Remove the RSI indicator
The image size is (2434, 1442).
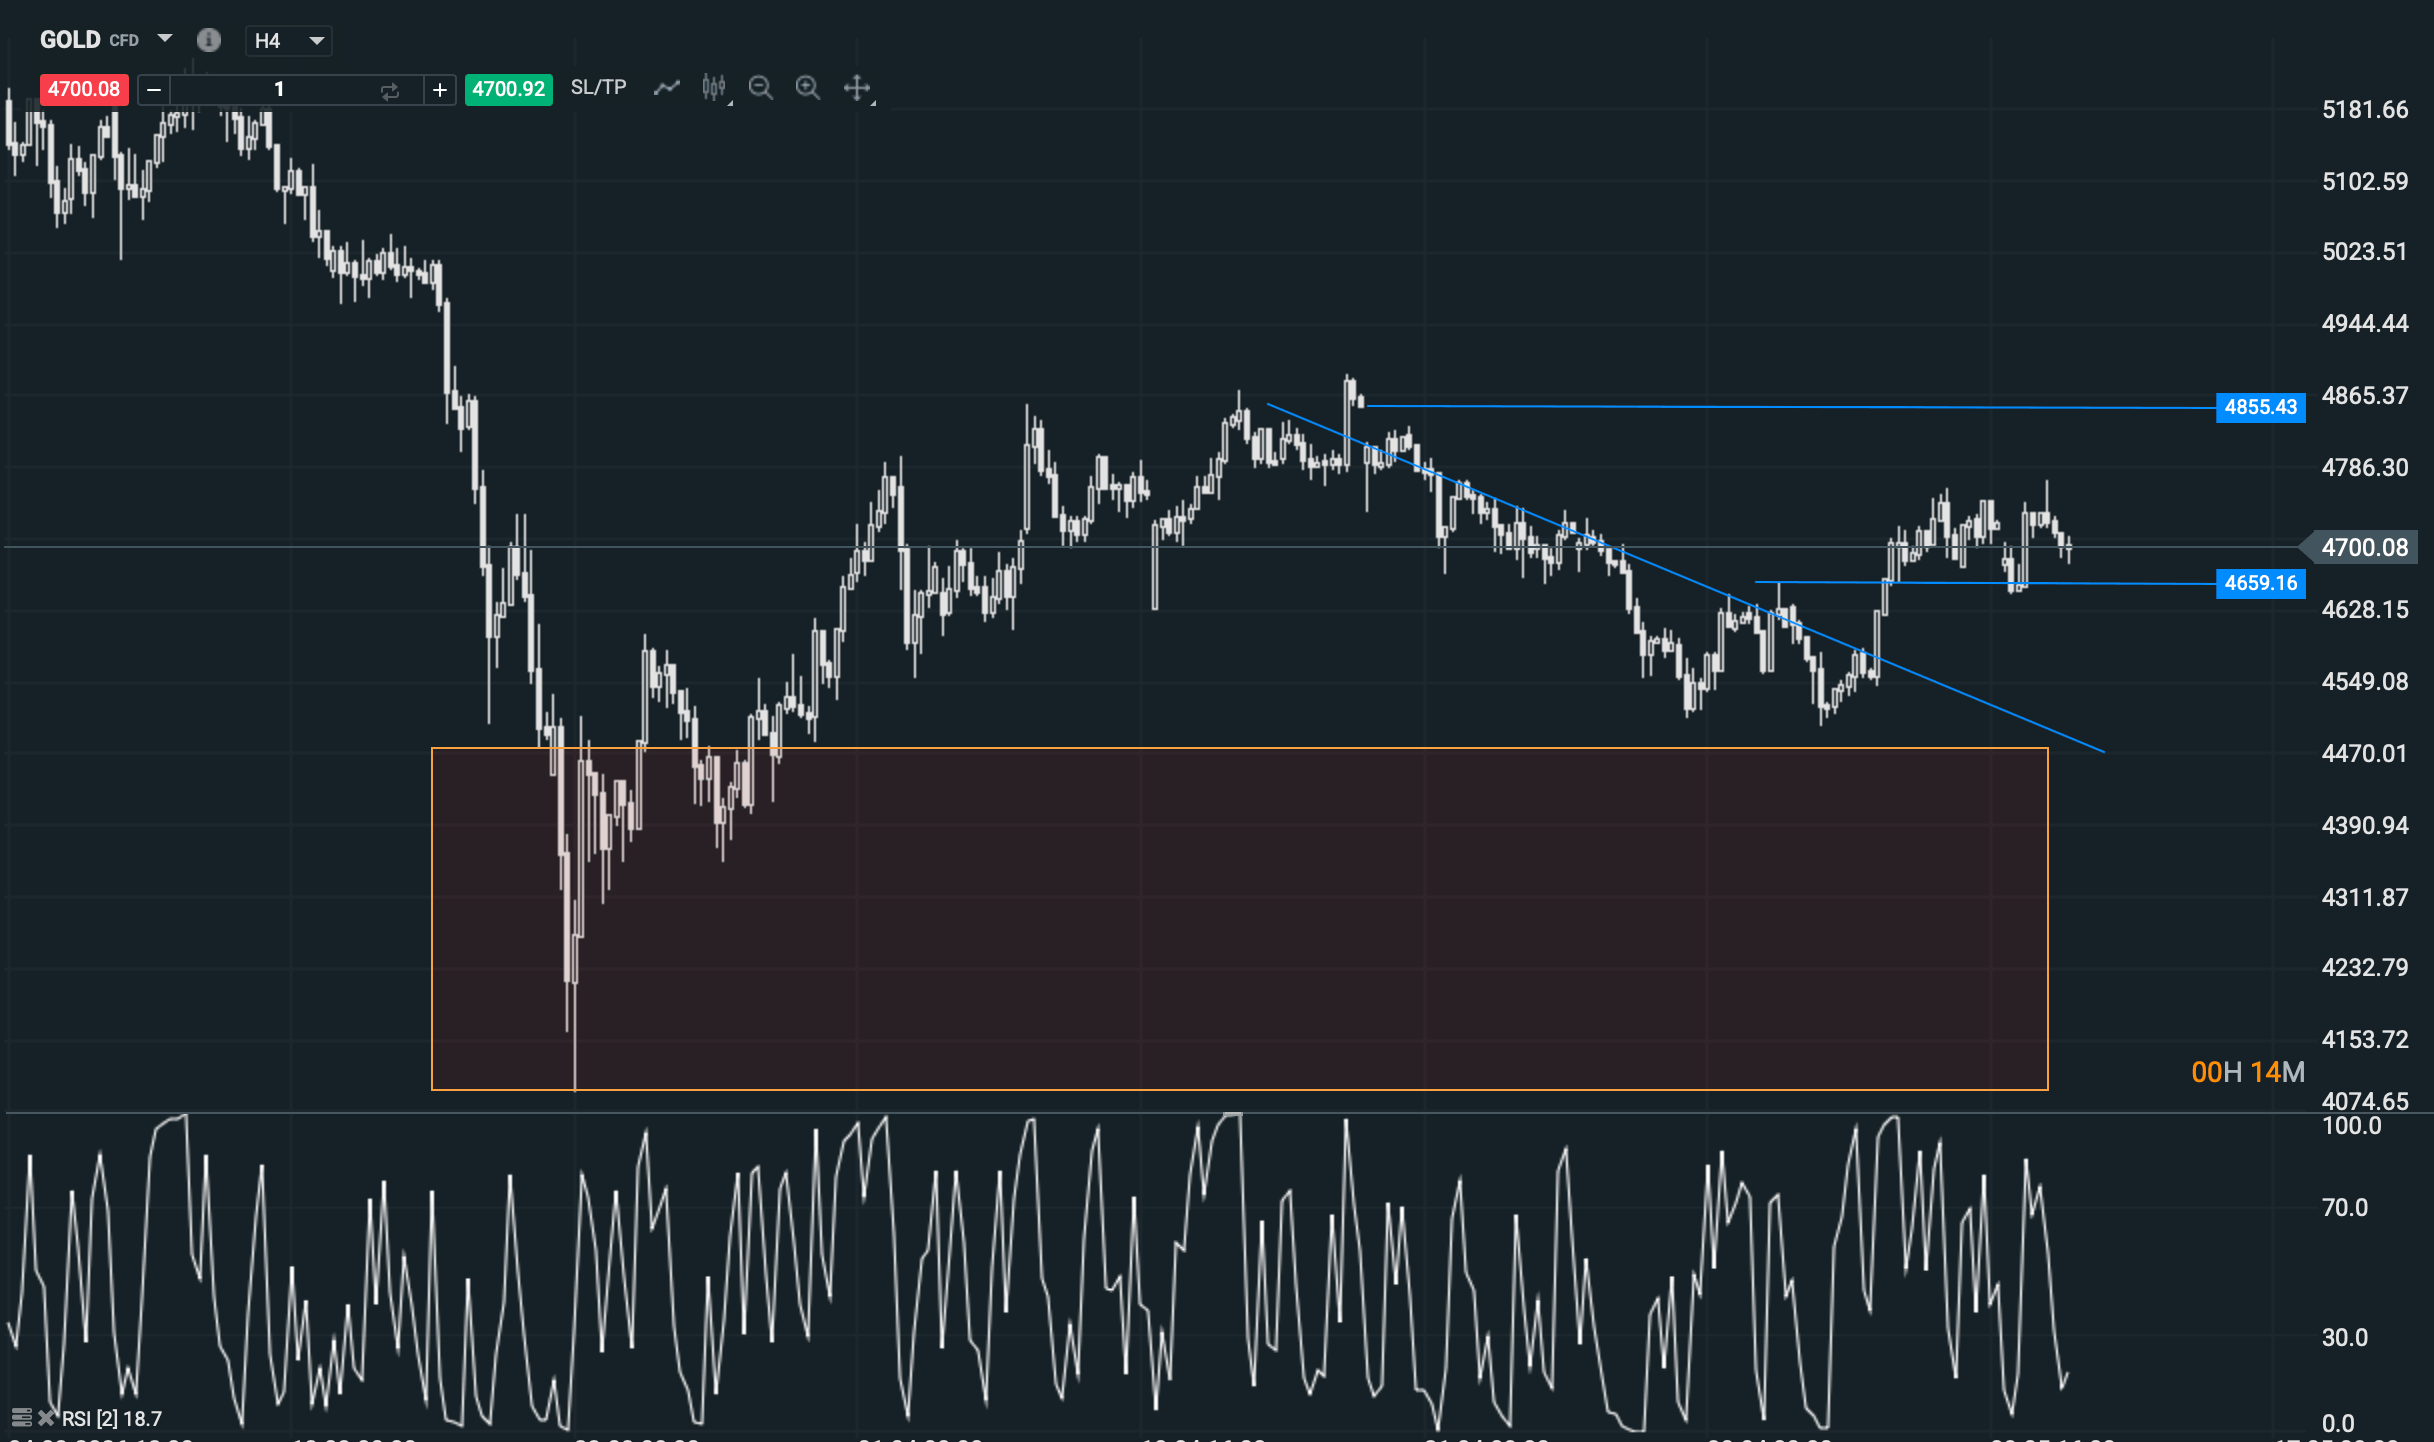pos(46,1417)
